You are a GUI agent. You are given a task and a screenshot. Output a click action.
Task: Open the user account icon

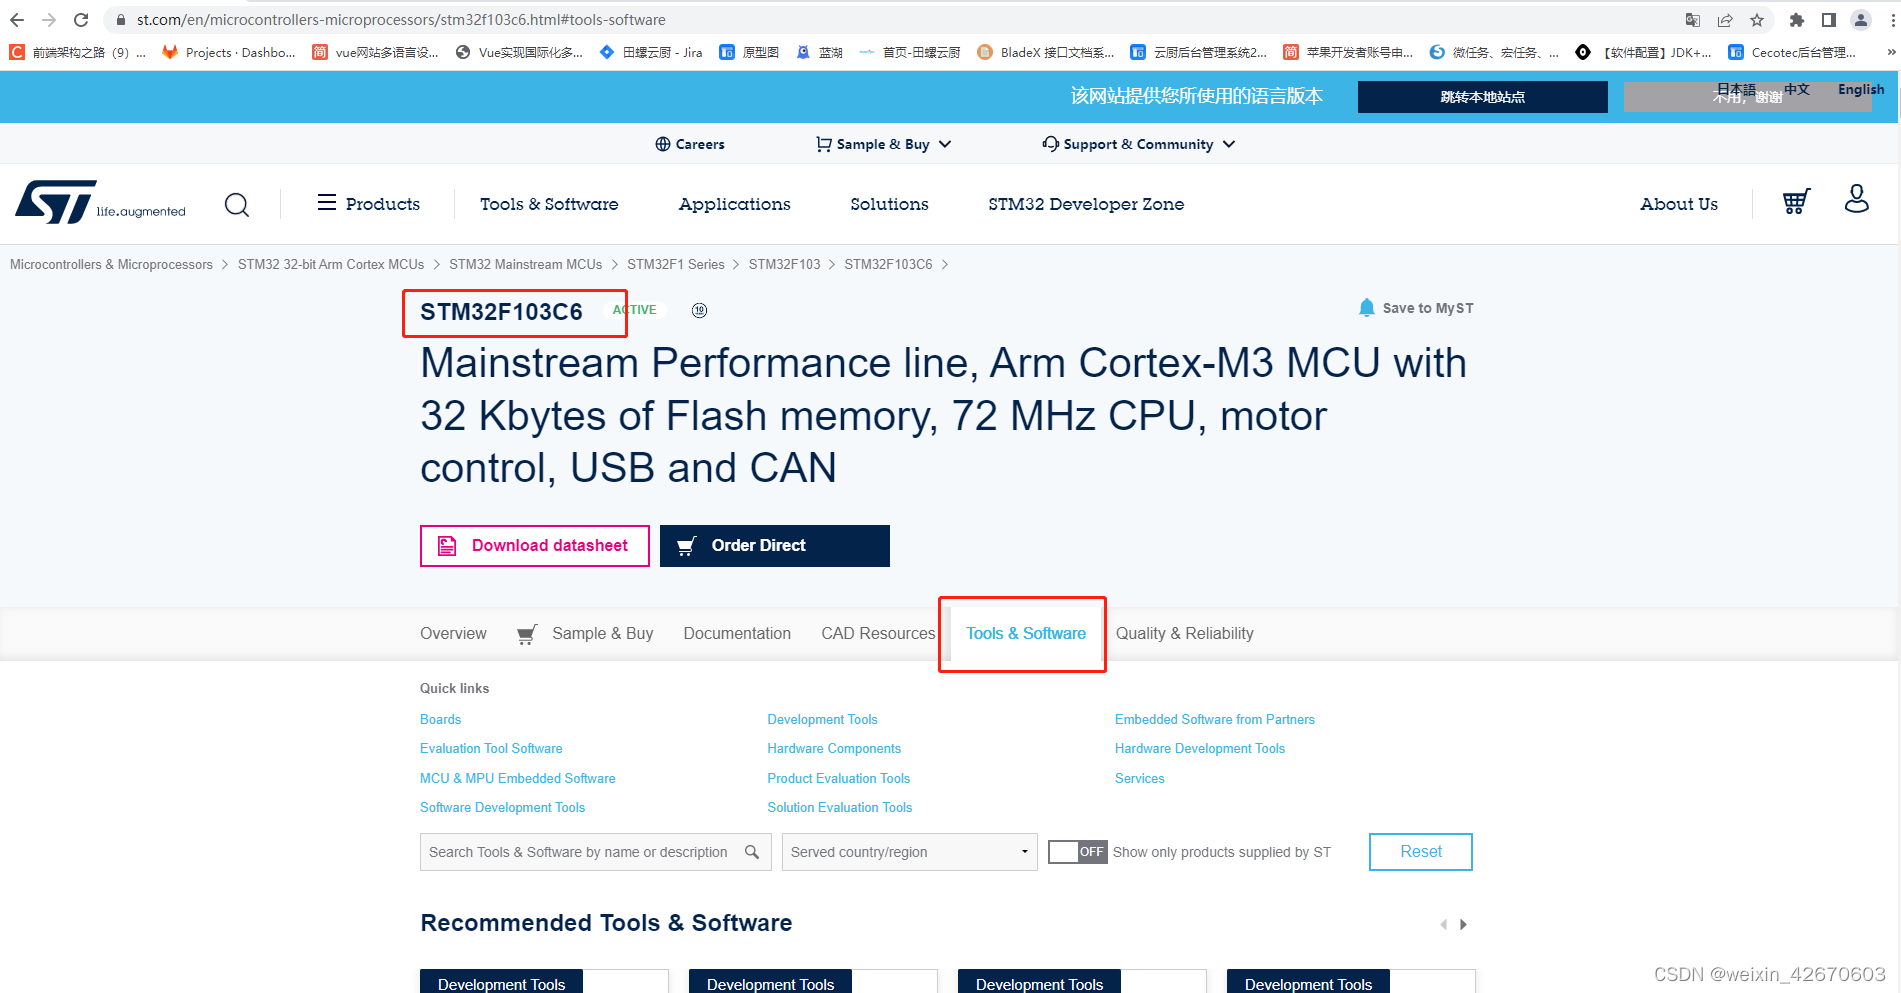1856,199
